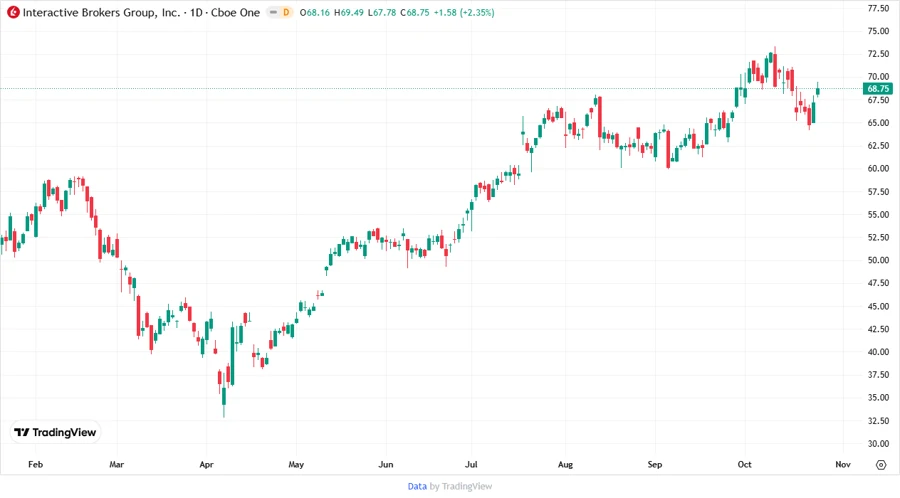Click the Interactive Brokers logo icon
Image resolution: width=900 pixels, height=498 pixels.
13,12
